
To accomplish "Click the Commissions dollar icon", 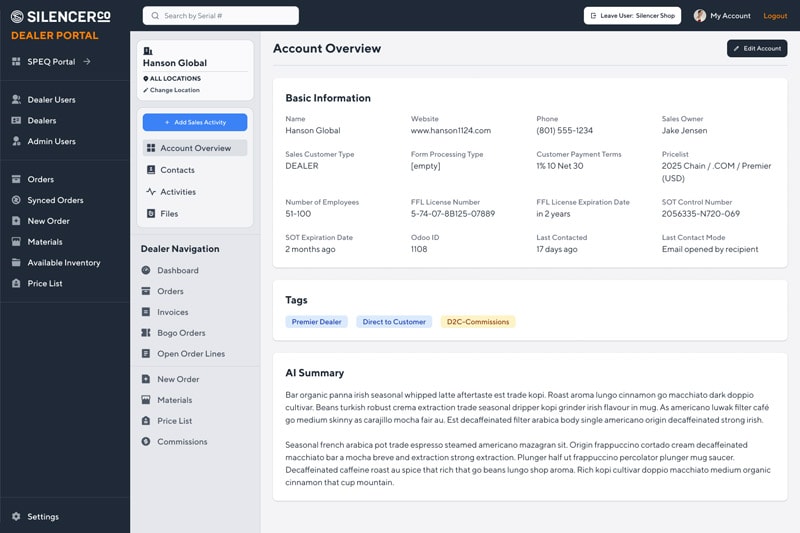I will coord(146,442).
